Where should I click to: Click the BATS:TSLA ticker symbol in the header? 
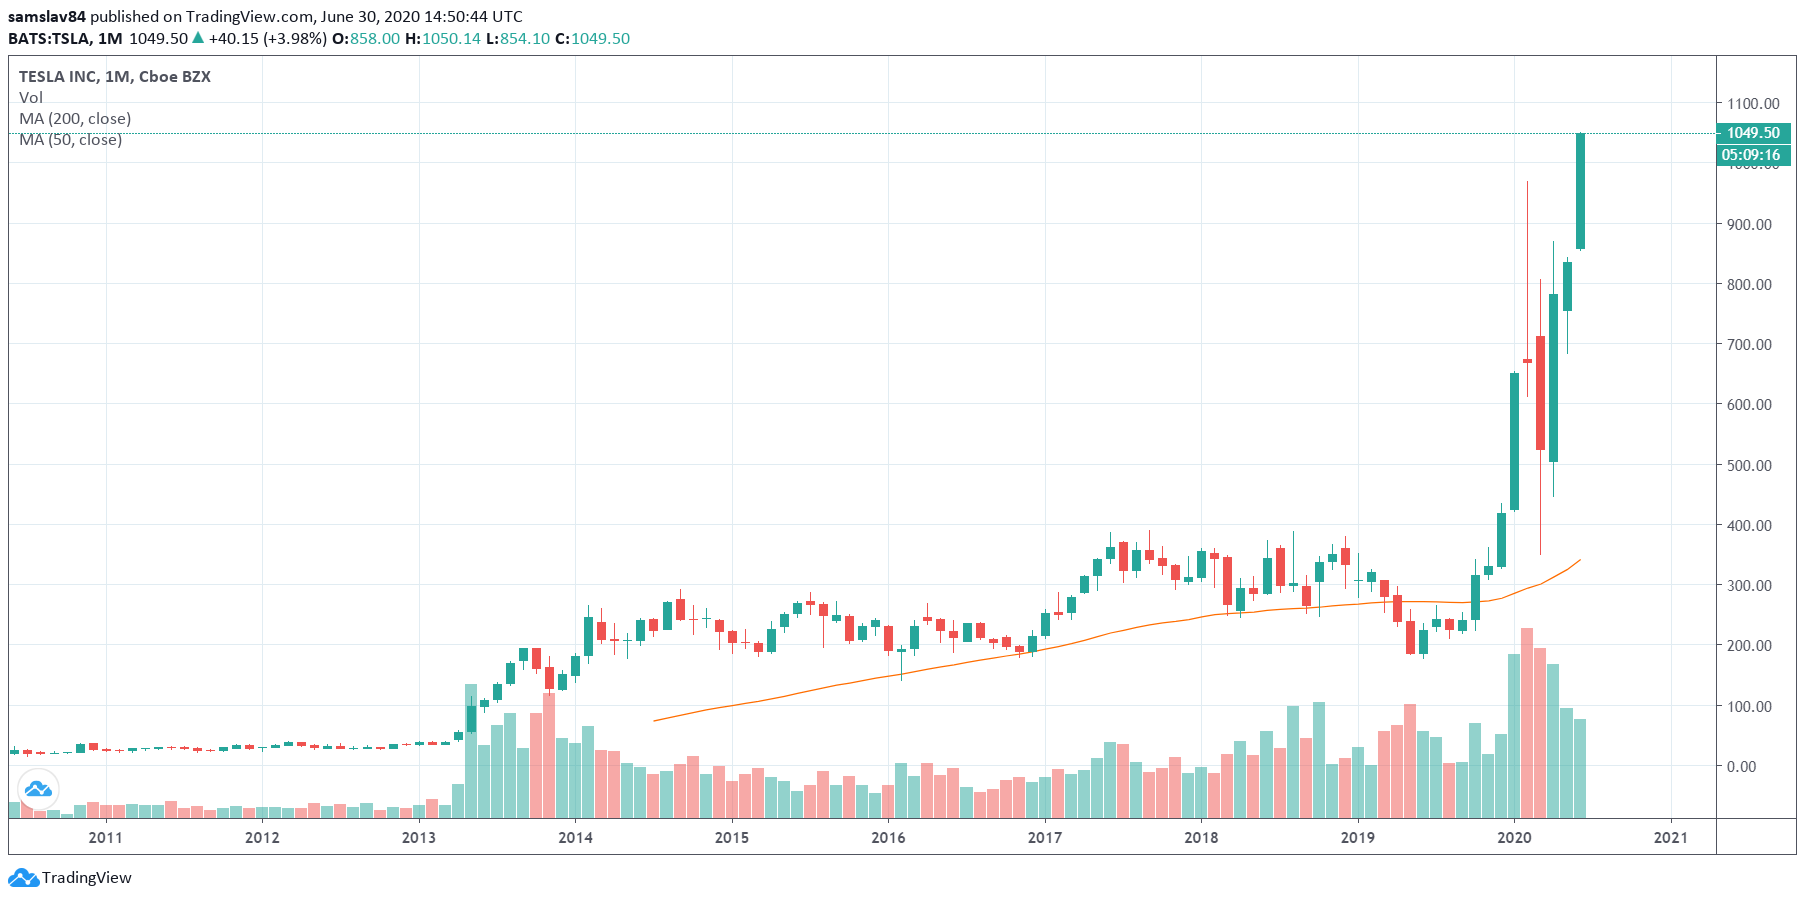pyautogui.click(x=50, y=38)
